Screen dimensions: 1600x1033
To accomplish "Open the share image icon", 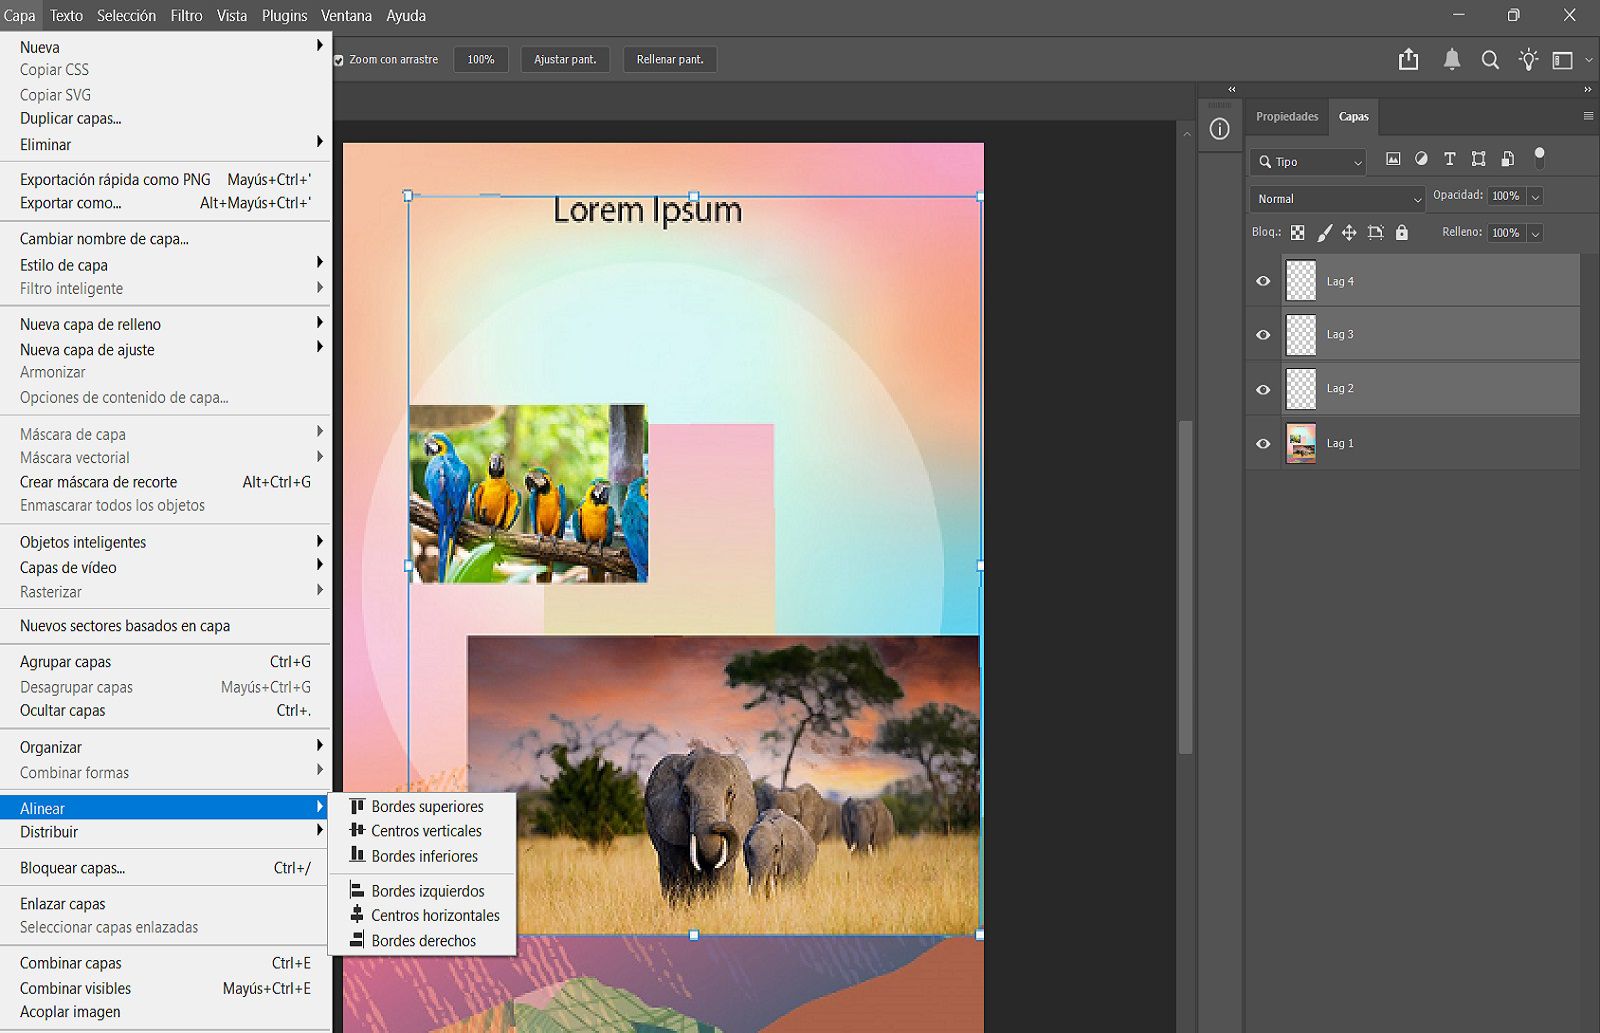I will [x=1409, y=59].
